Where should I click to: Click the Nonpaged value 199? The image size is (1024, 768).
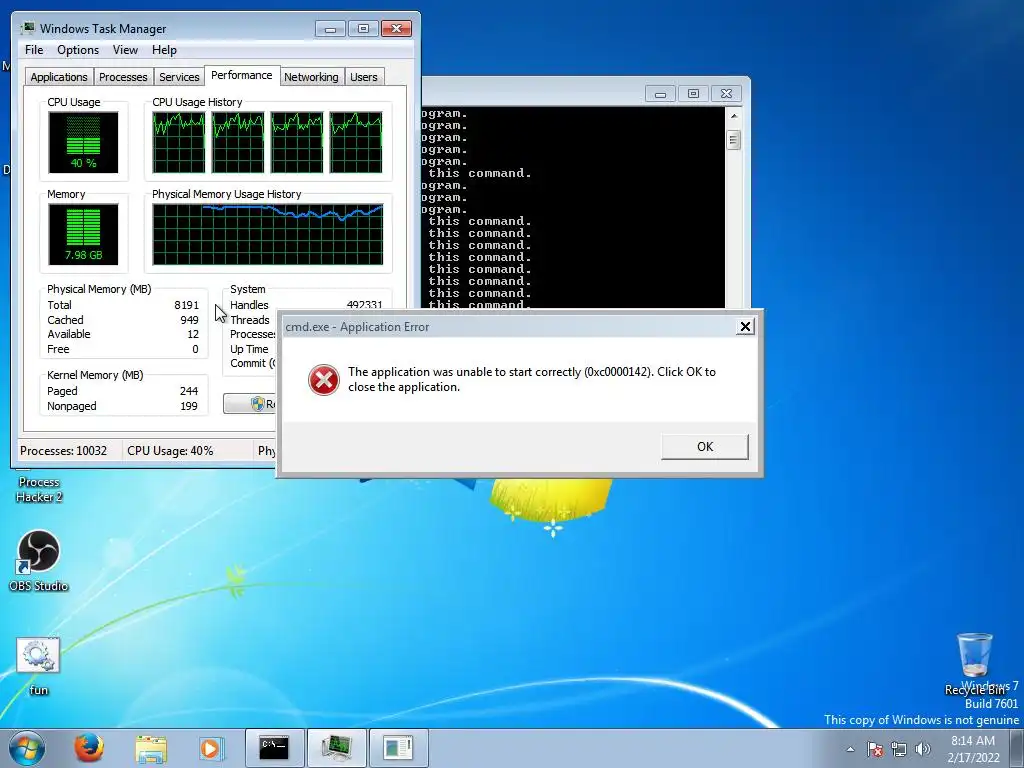(189, 406)
